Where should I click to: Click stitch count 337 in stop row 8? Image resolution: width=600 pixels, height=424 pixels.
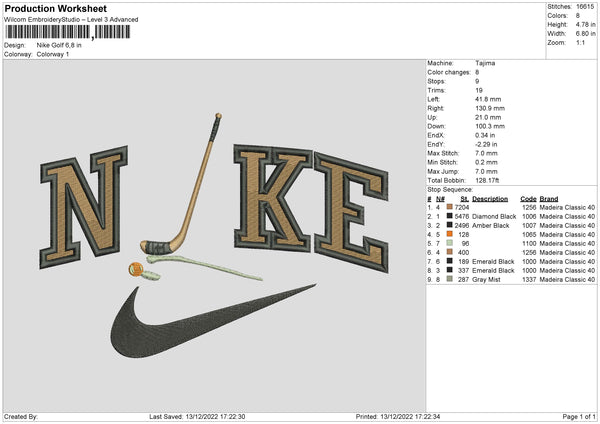[464, 271]
